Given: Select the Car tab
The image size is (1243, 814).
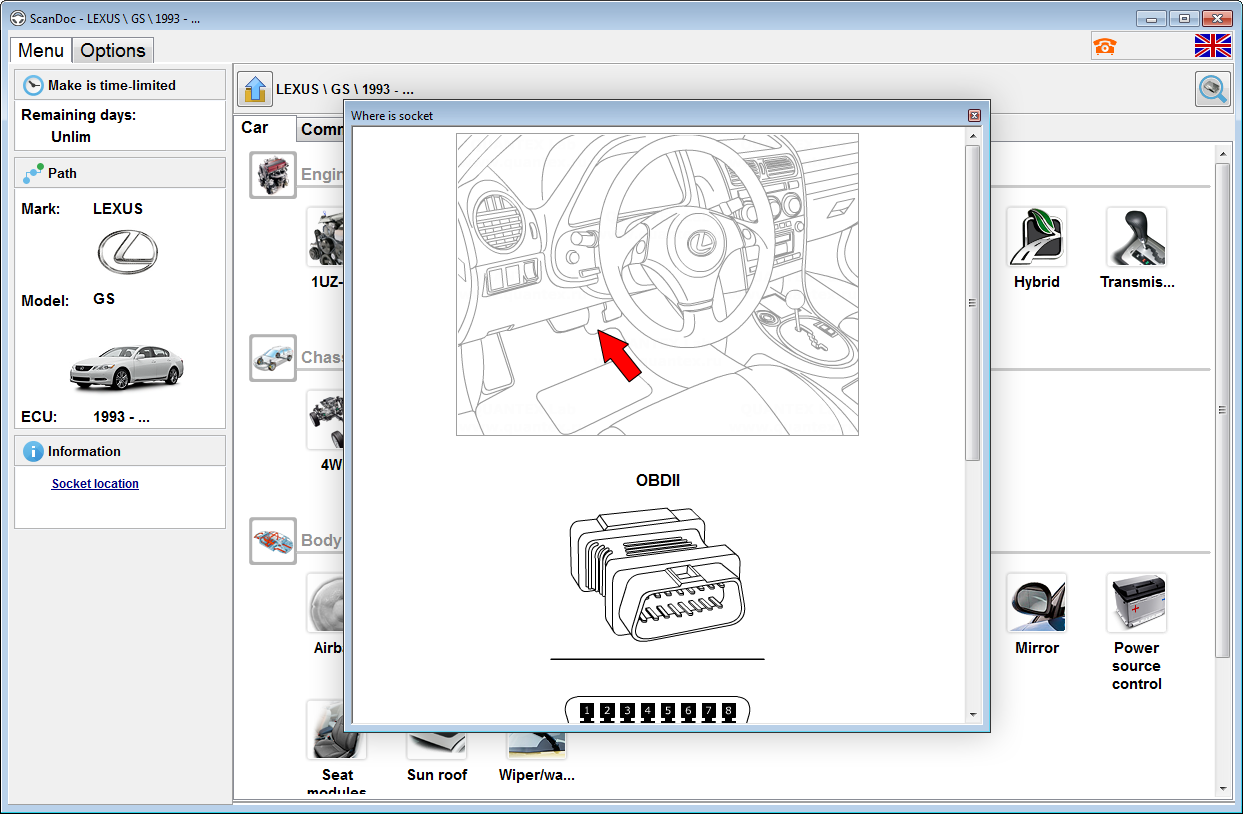Looking at the screenshot, I should (x=255, y=128).
